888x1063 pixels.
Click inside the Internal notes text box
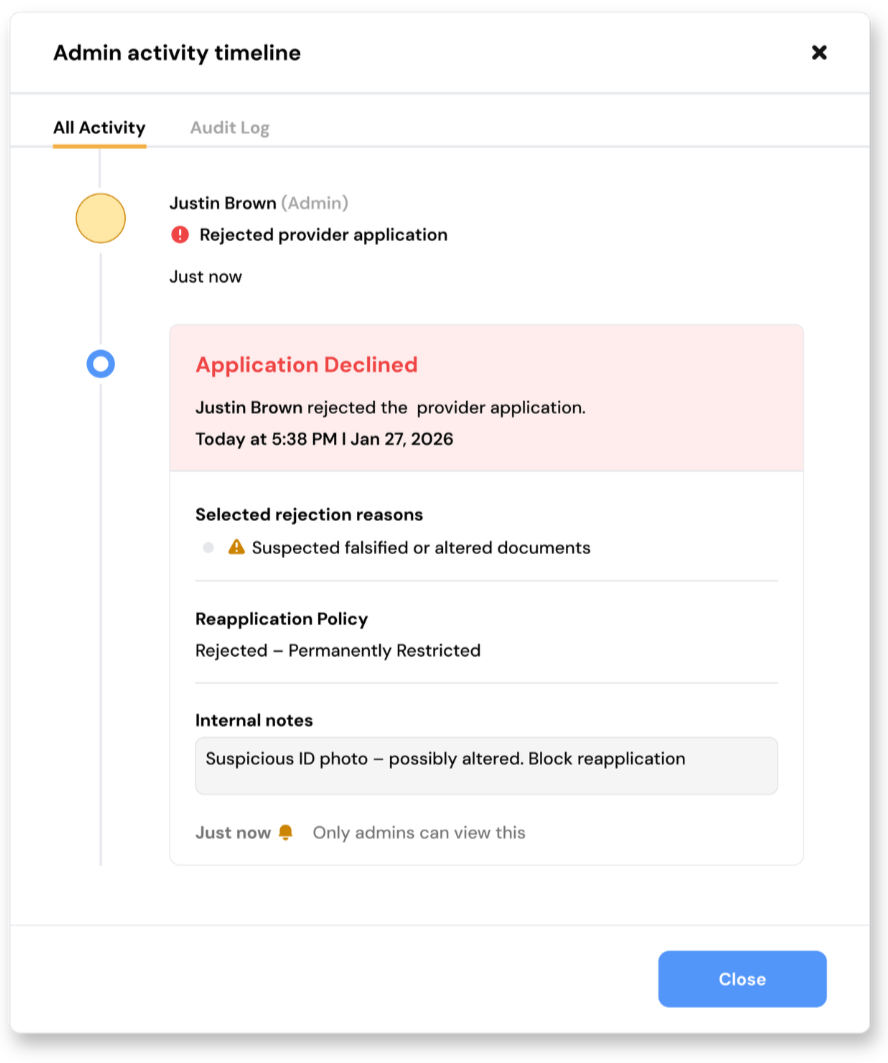pyautogui.click(x=486, y=765)
